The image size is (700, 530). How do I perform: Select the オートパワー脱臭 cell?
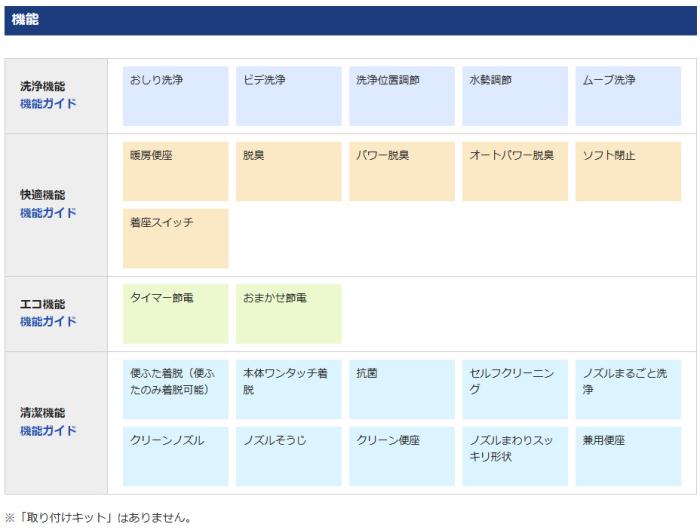[x=515, y=171]
